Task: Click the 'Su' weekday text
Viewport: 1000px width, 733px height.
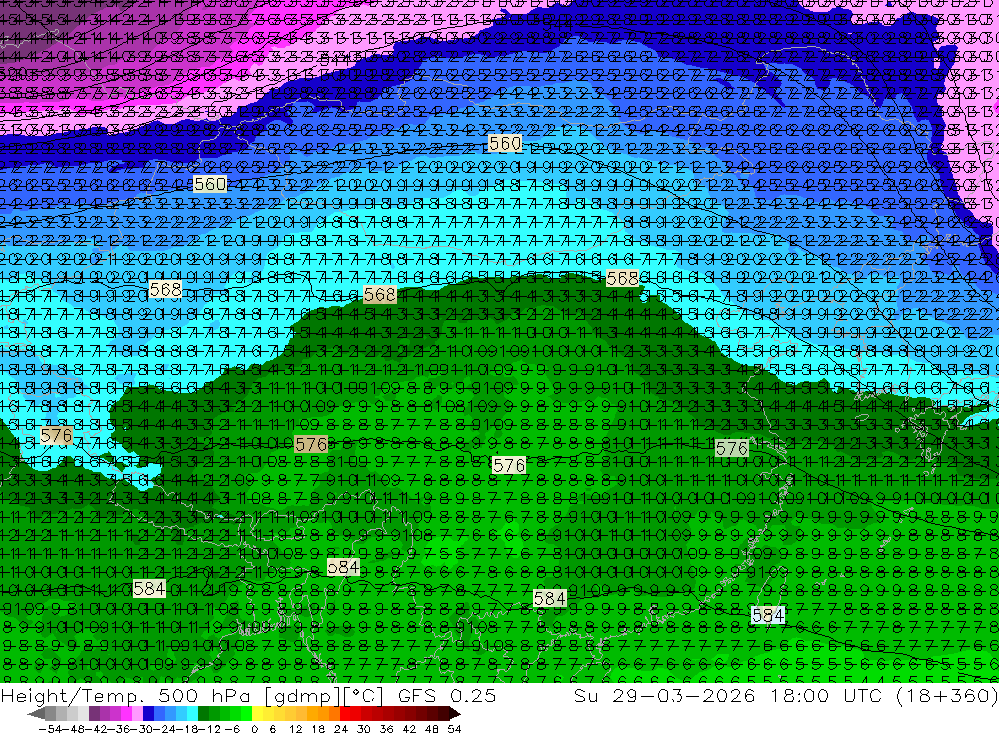Action: coord(586,696)
